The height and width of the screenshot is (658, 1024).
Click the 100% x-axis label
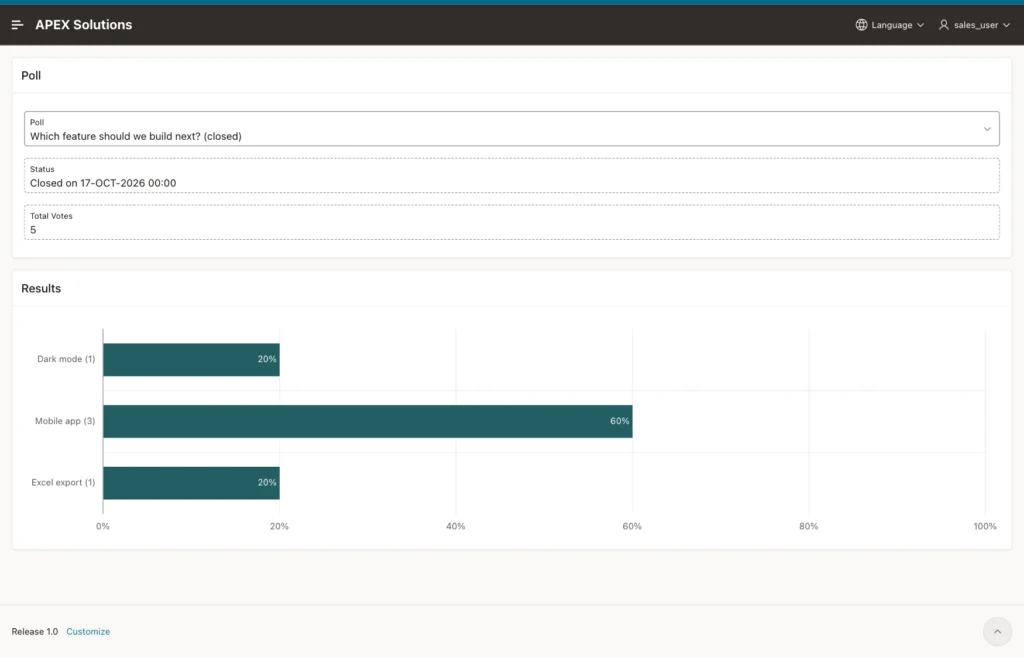(985, 526)
